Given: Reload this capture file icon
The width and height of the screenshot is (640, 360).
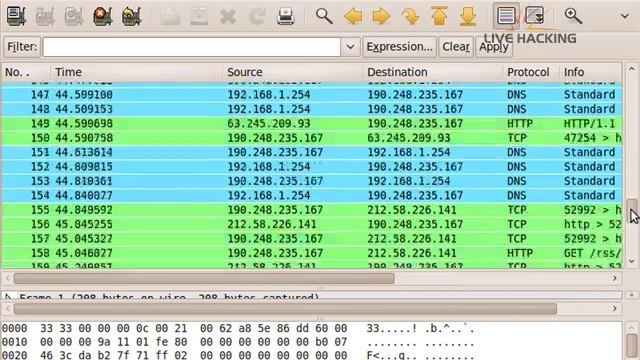Looking at the screenshot, I should click(257, 16).
